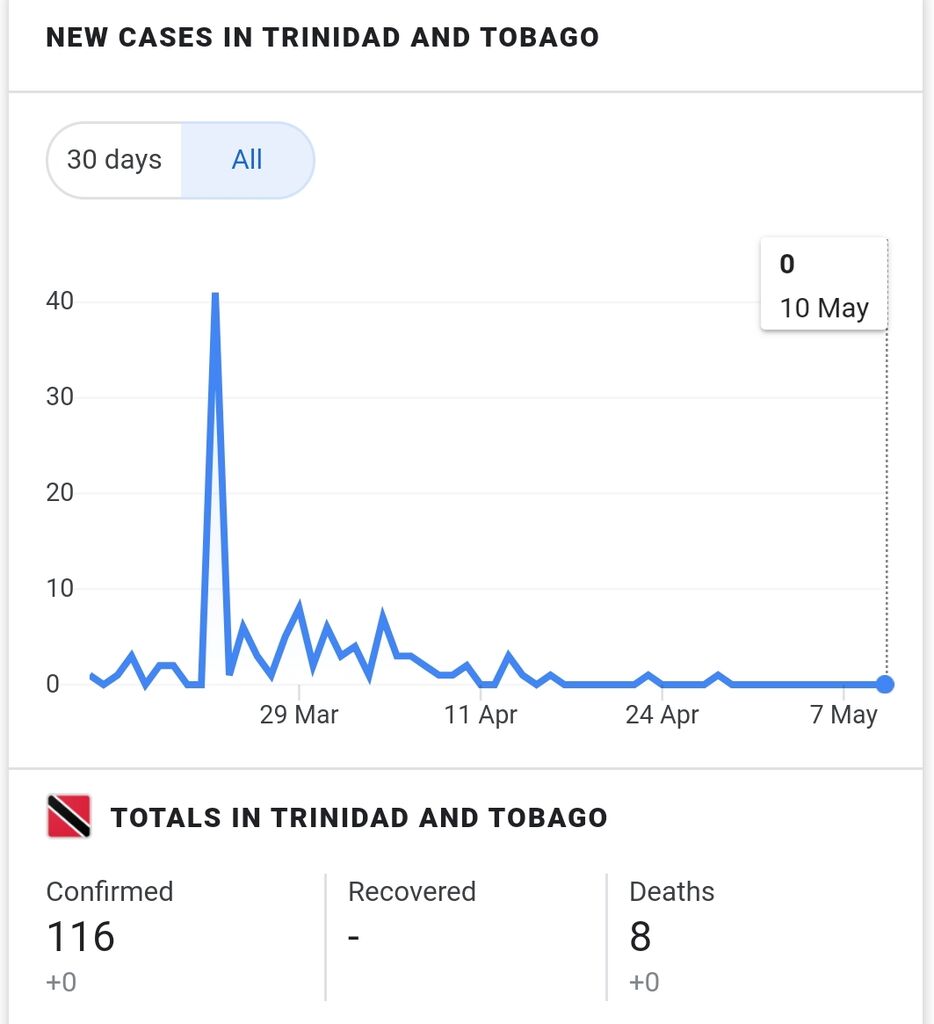Image resolution: width=934 pixels, height=1024 pixels.
Task: Click the Totals in Trinidad and Tobago heading
Action: 359,818
